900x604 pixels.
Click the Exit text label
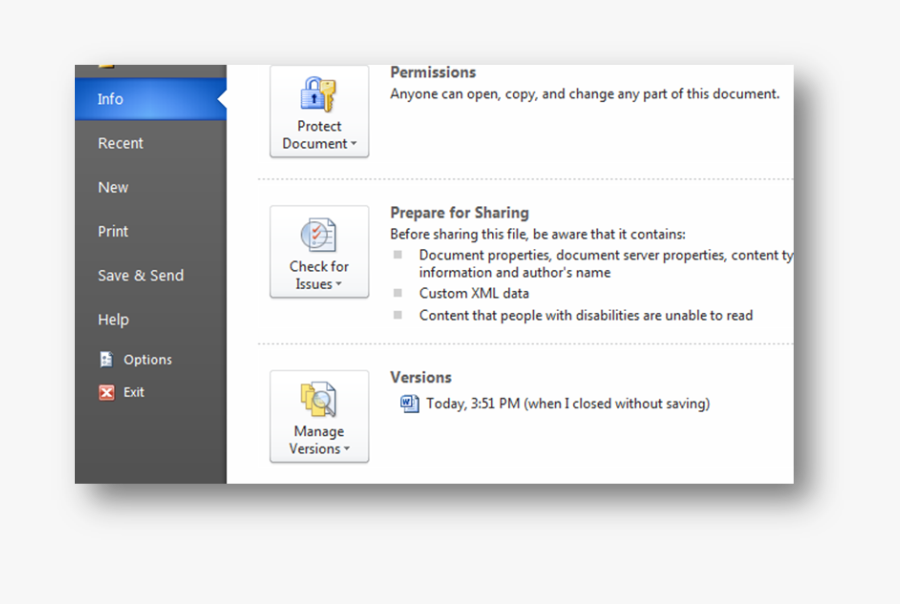coord(134,393)
